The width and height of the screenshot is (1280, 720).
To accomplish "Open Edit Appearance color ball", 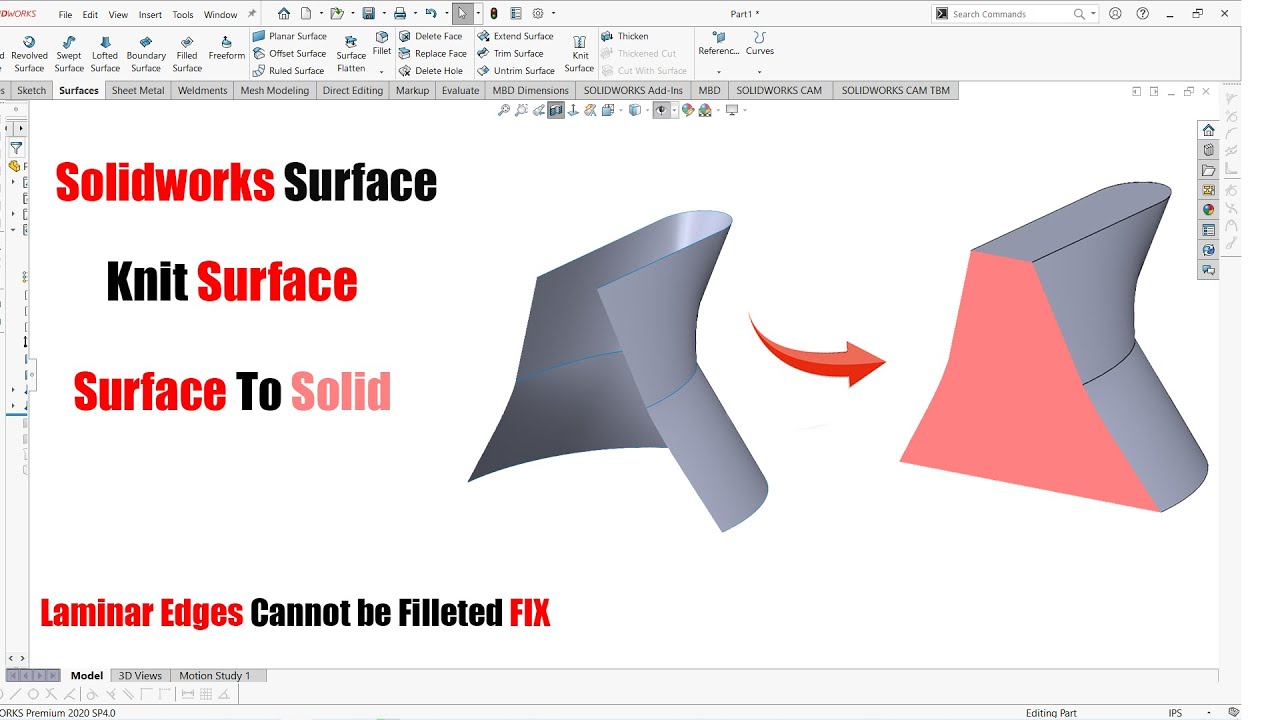I will tap(689, 110).
